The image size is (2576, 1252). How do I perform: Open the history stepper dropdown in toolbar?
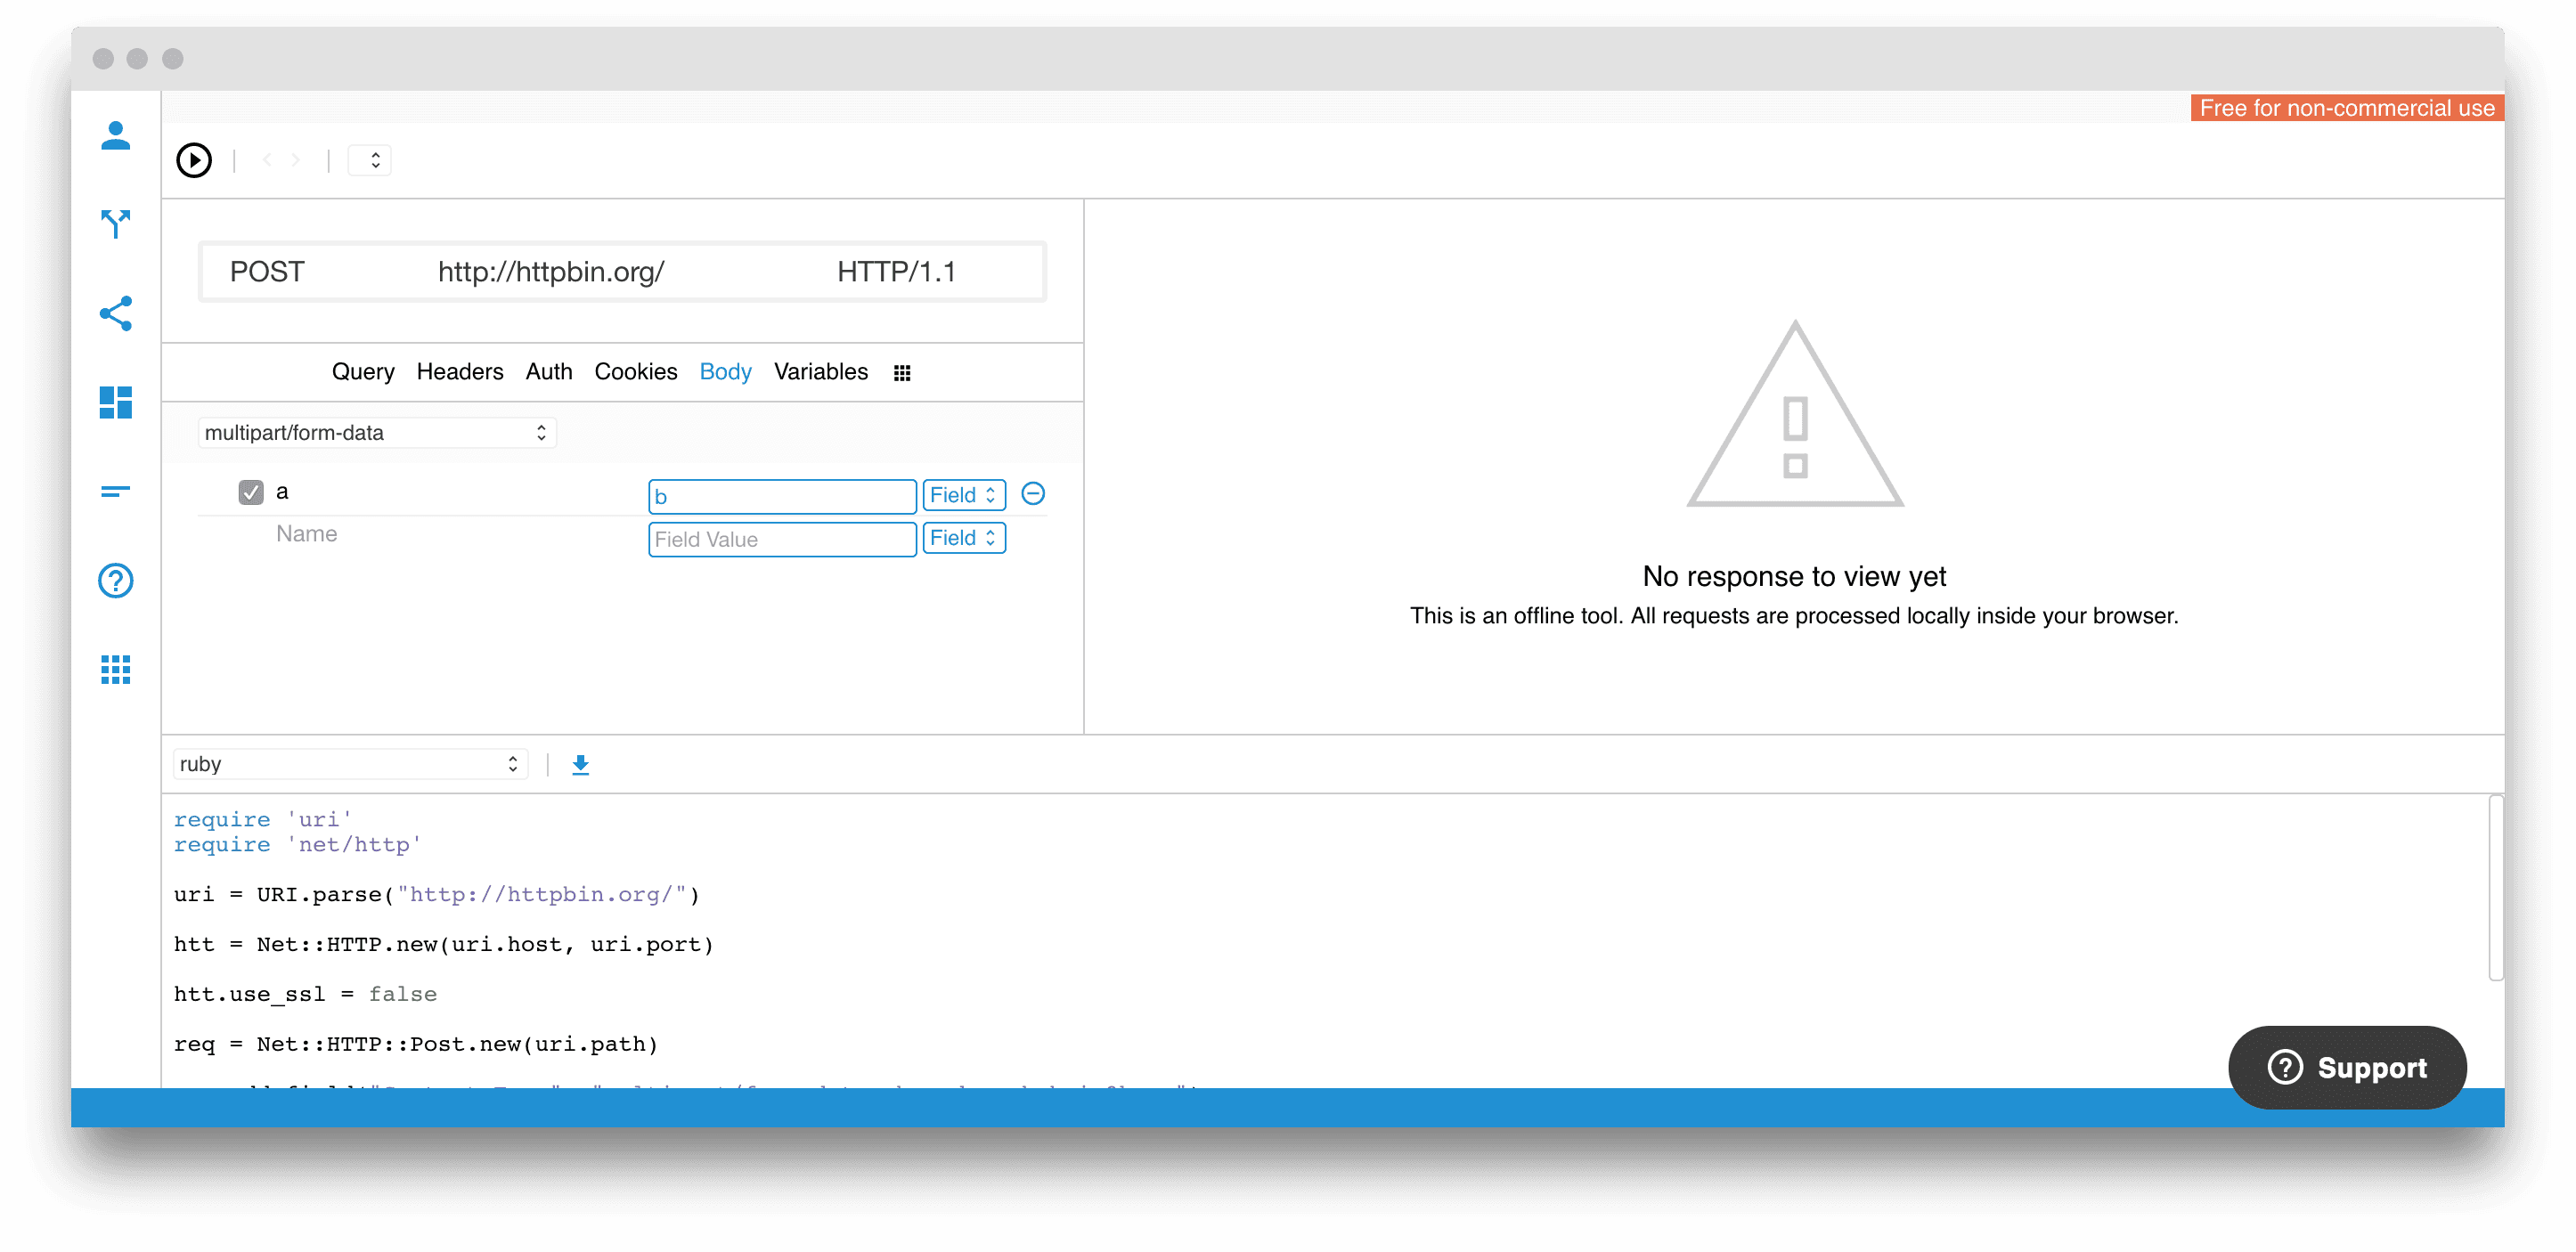point(370,160)
